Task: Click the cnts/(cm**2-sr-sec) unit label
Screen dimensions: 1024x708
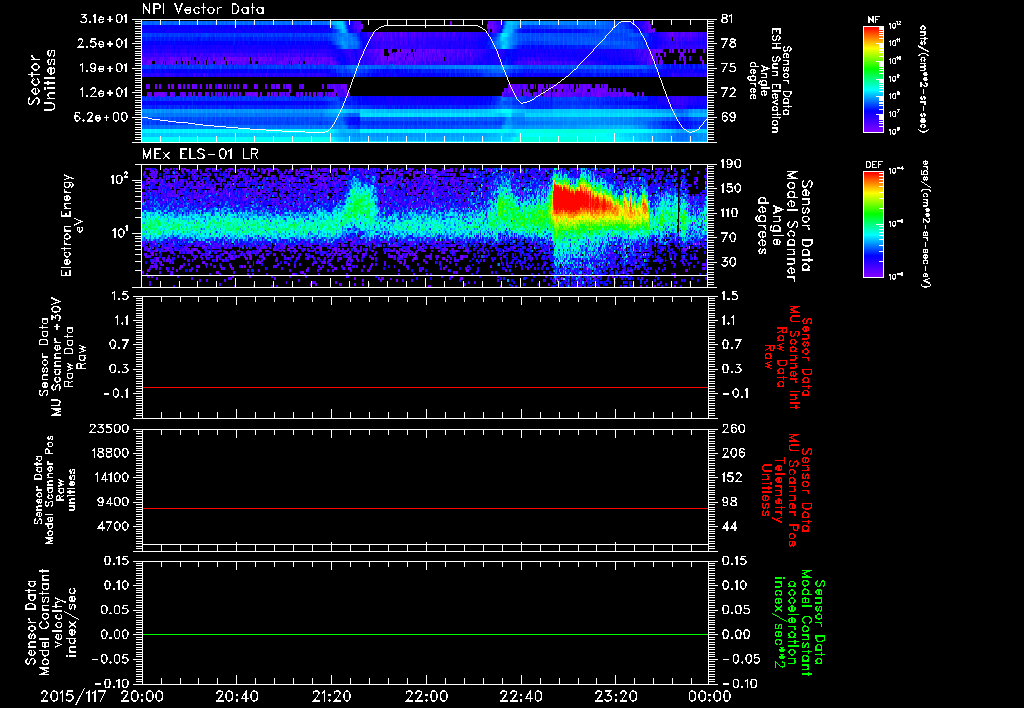Action: coord(923,78)
